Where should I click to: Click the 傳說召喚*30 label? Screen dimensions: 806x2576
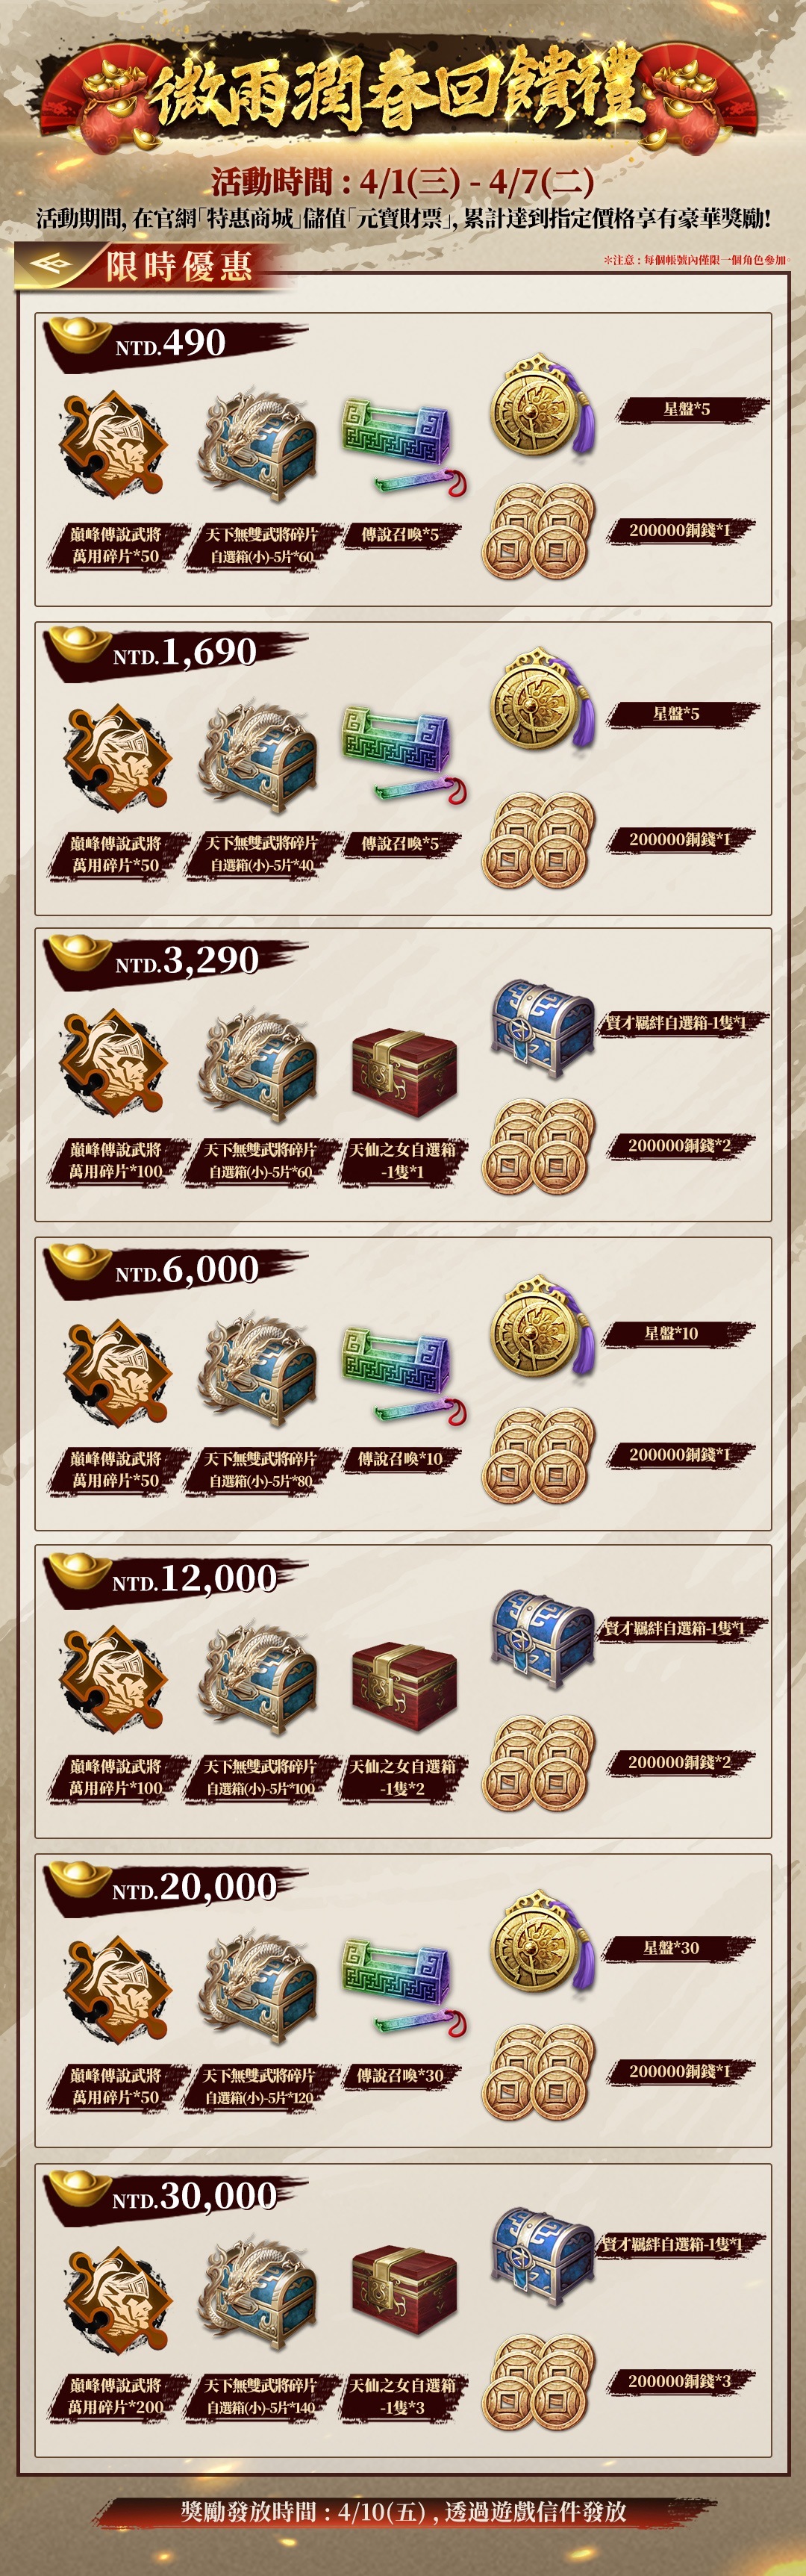tap(400, 2075)
